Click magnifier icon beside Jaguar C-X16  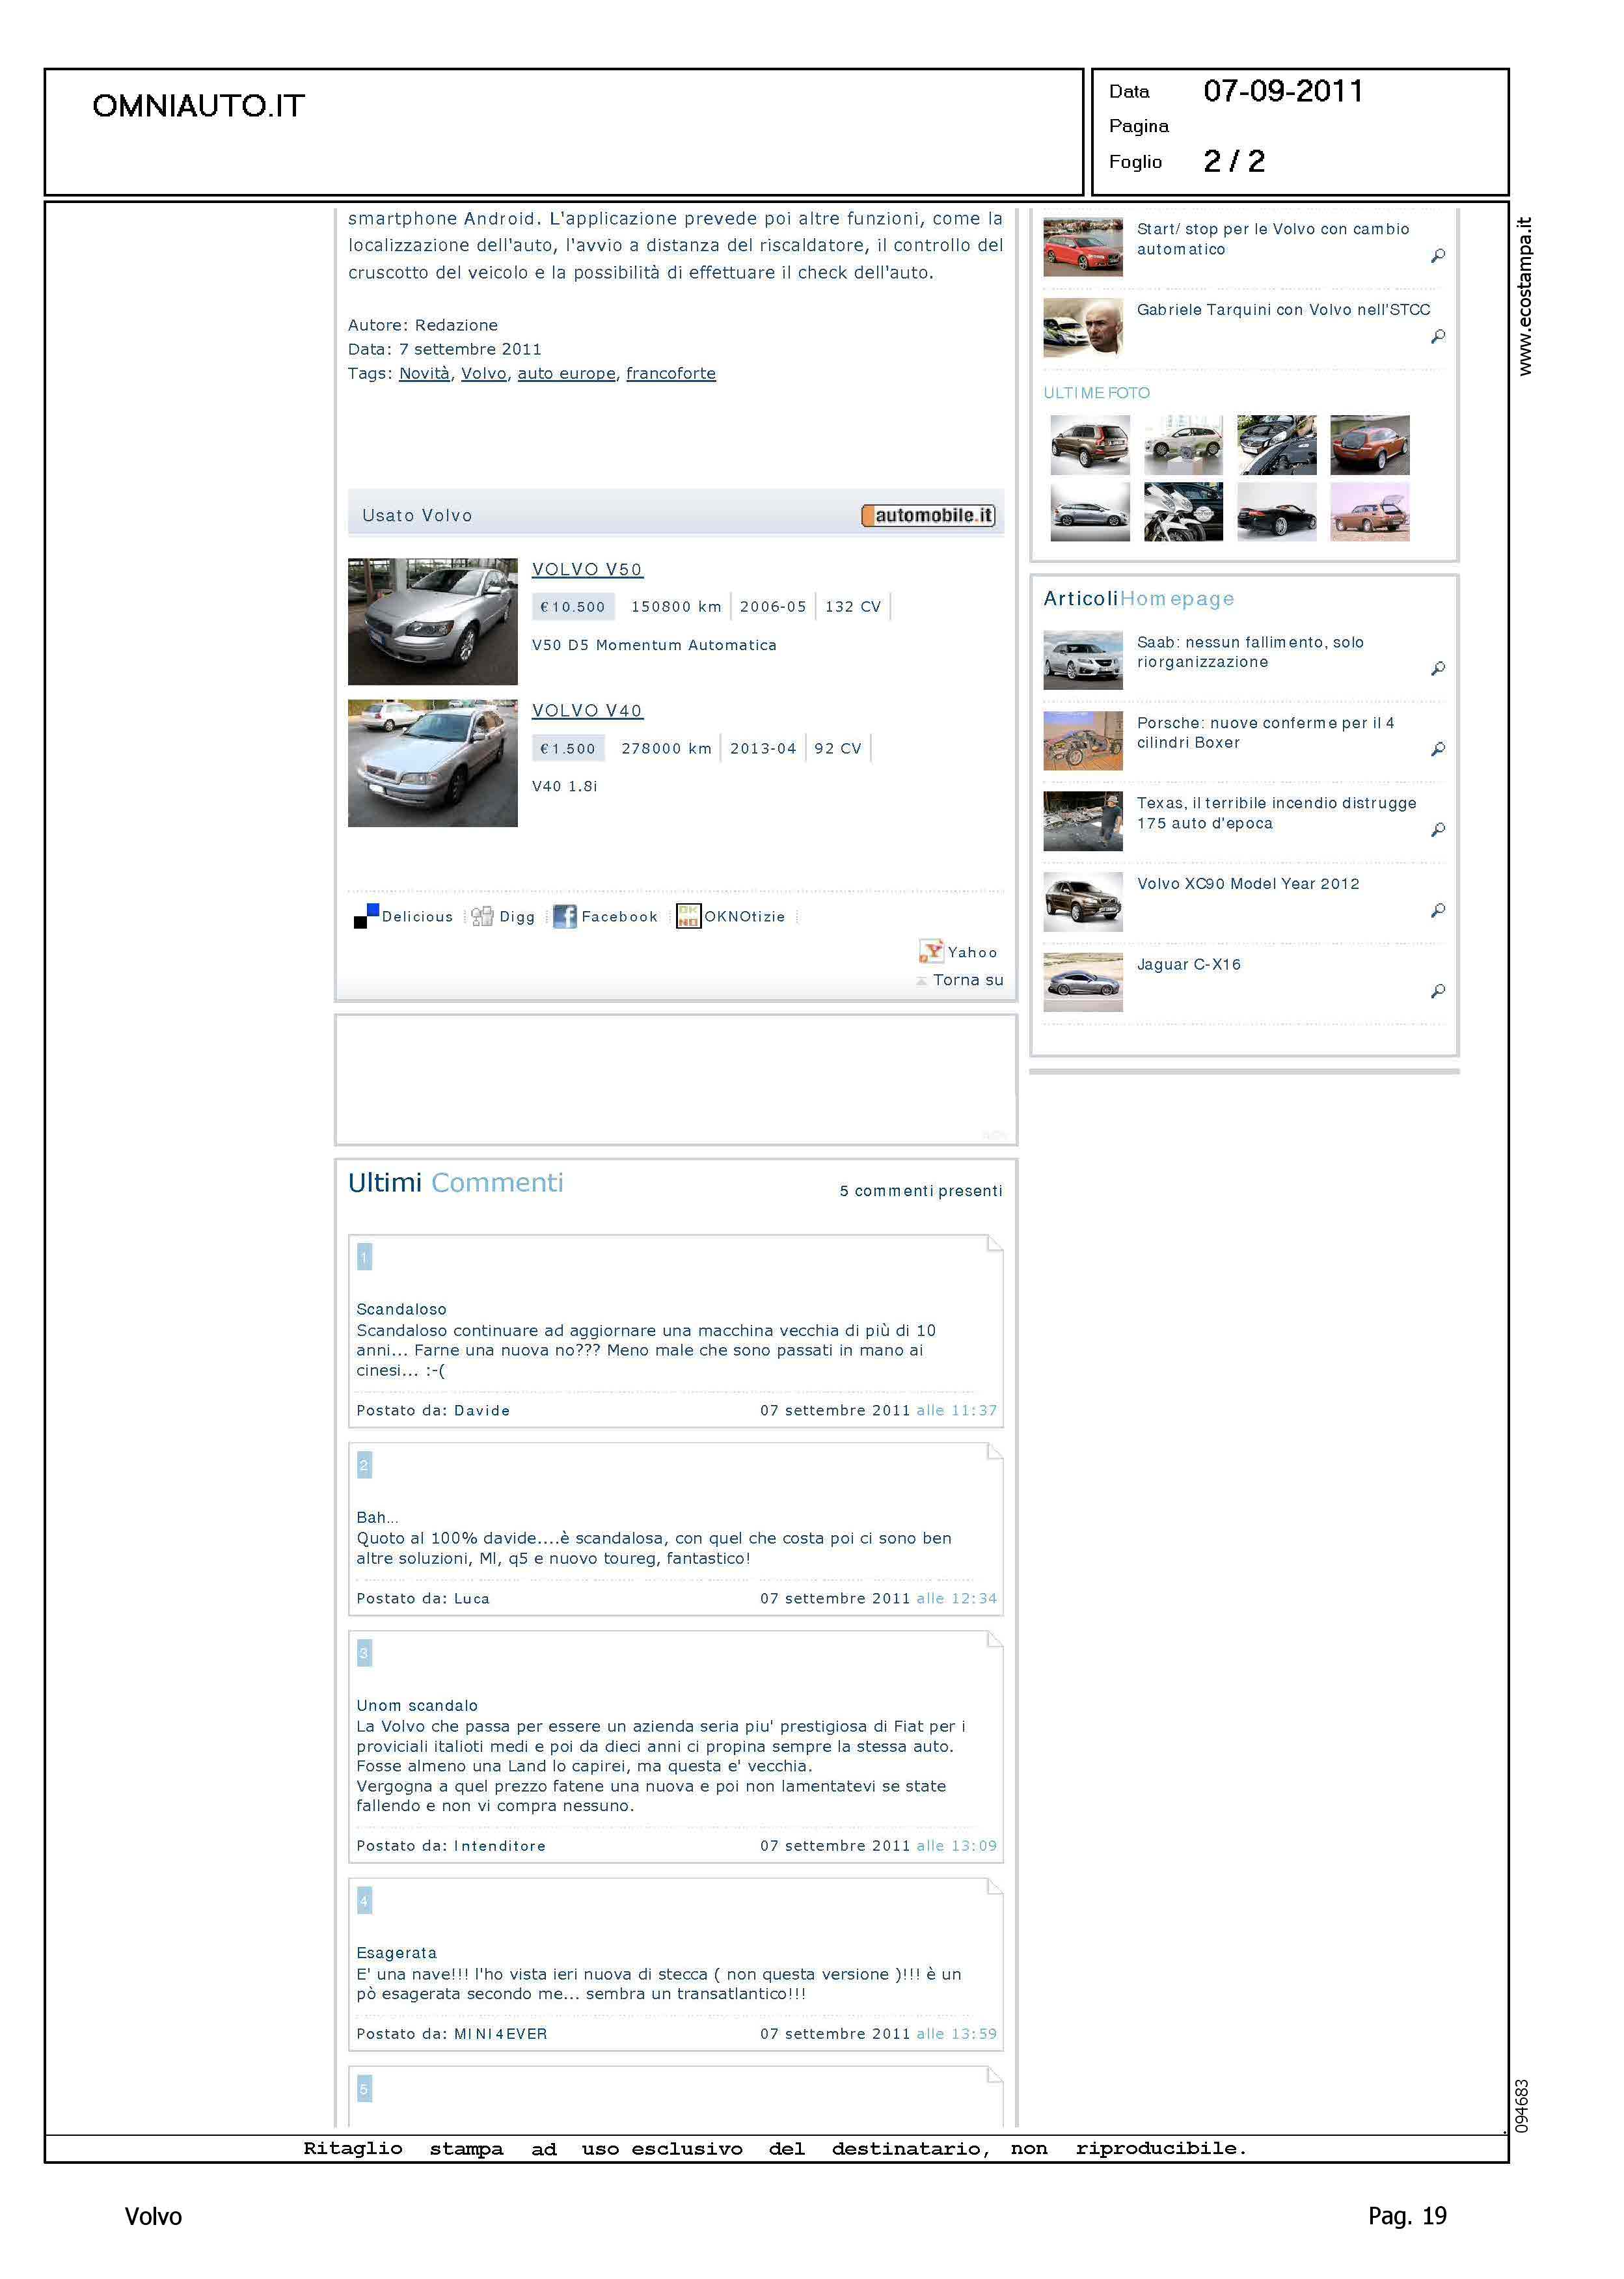[1438, 991]
